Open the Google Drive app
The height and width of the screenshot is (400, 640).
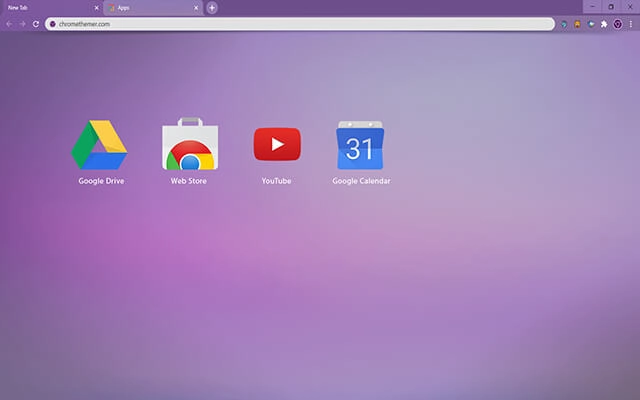[x=99, y=144]
